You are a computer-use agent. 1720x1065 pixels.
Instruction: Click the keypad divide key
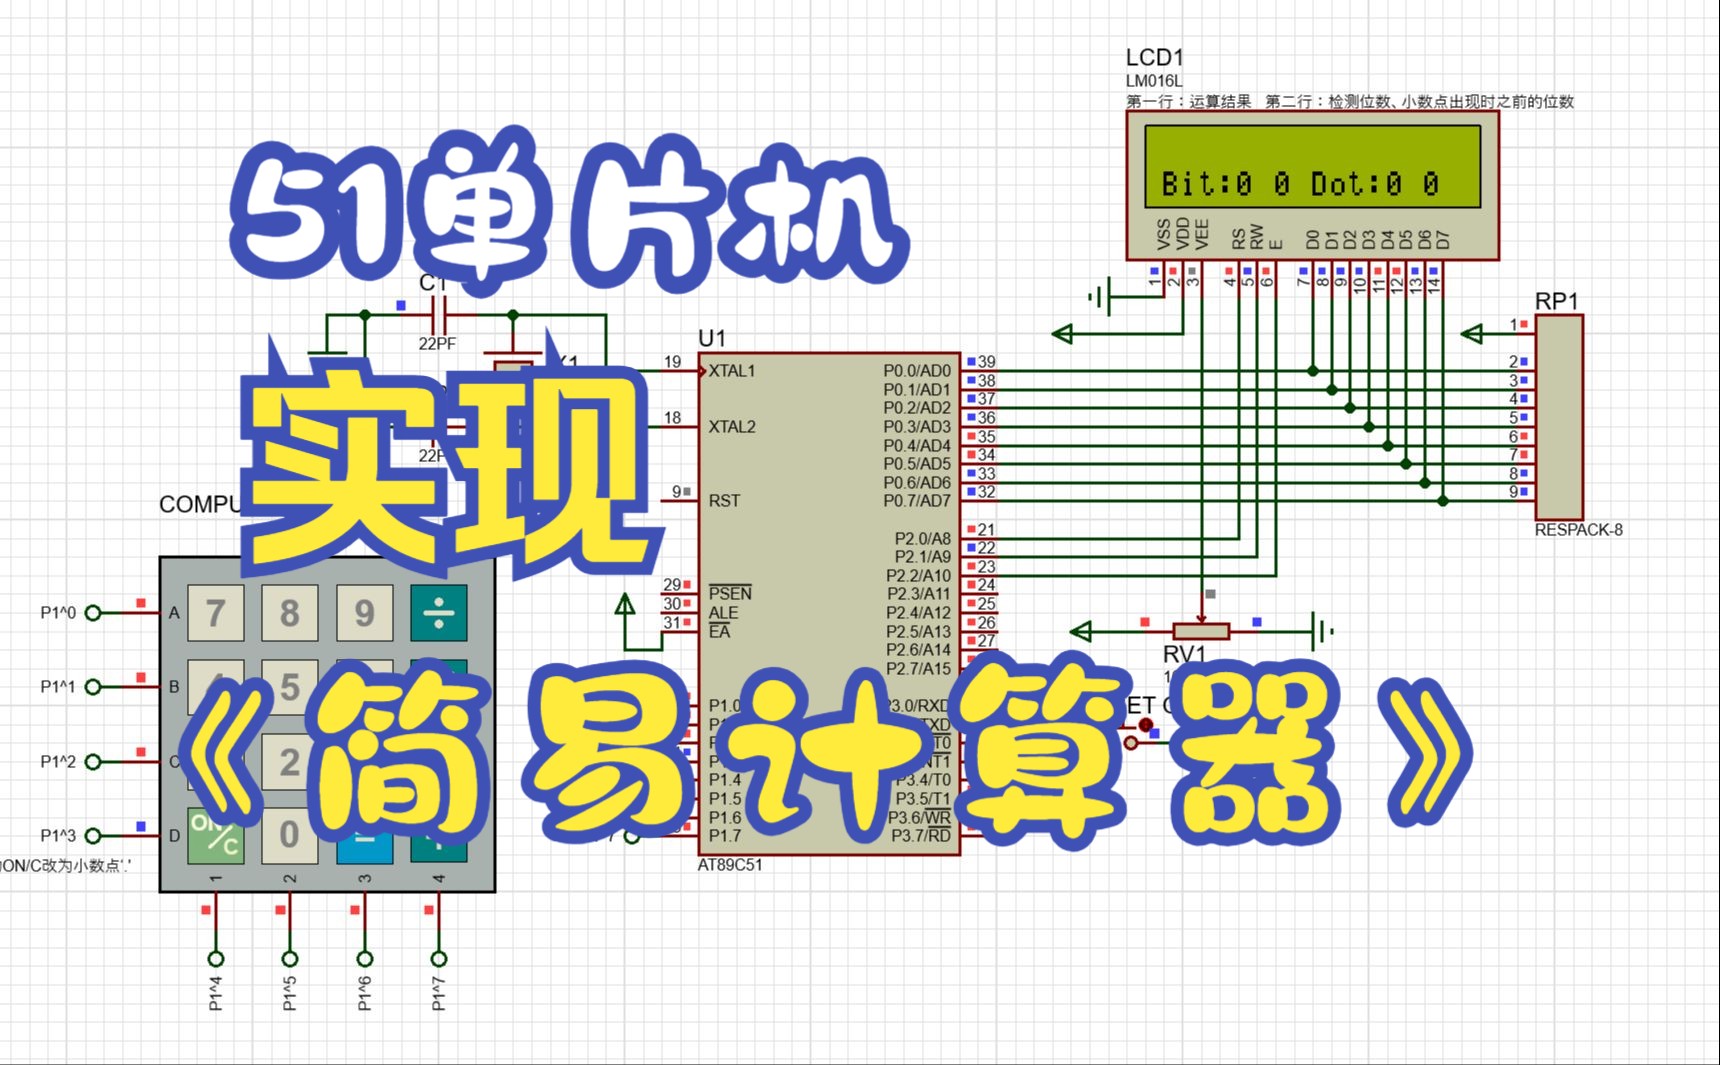coord(439,613)
